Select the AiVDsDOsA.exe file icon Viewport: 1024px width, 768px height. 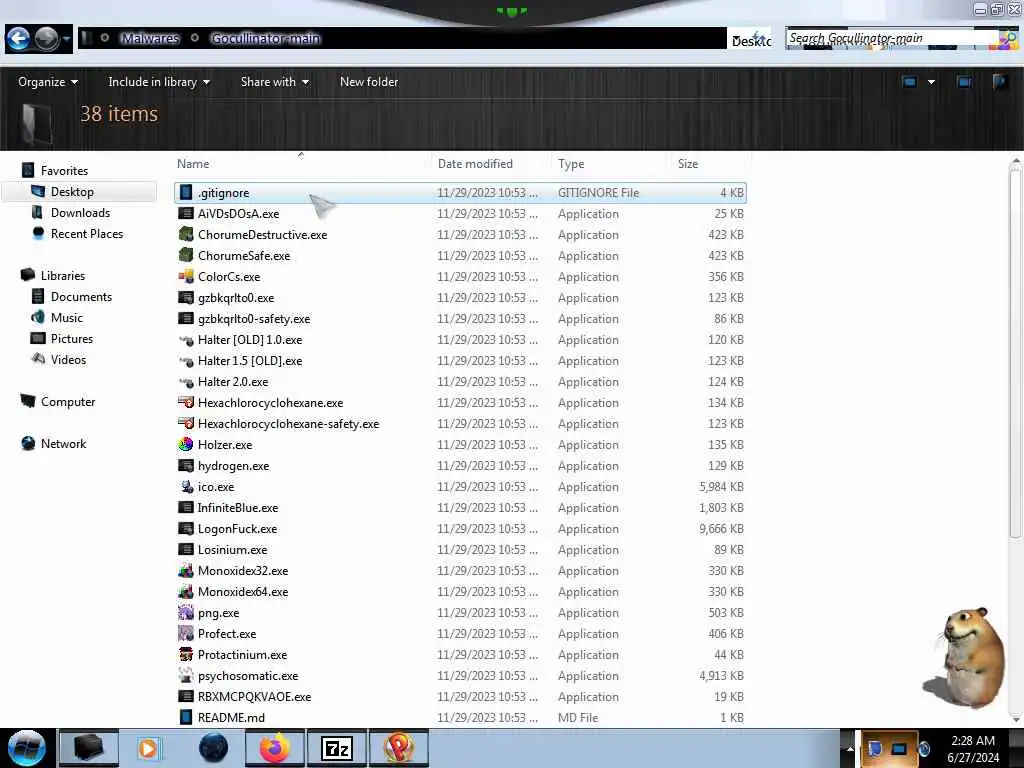tap(186, 213)
